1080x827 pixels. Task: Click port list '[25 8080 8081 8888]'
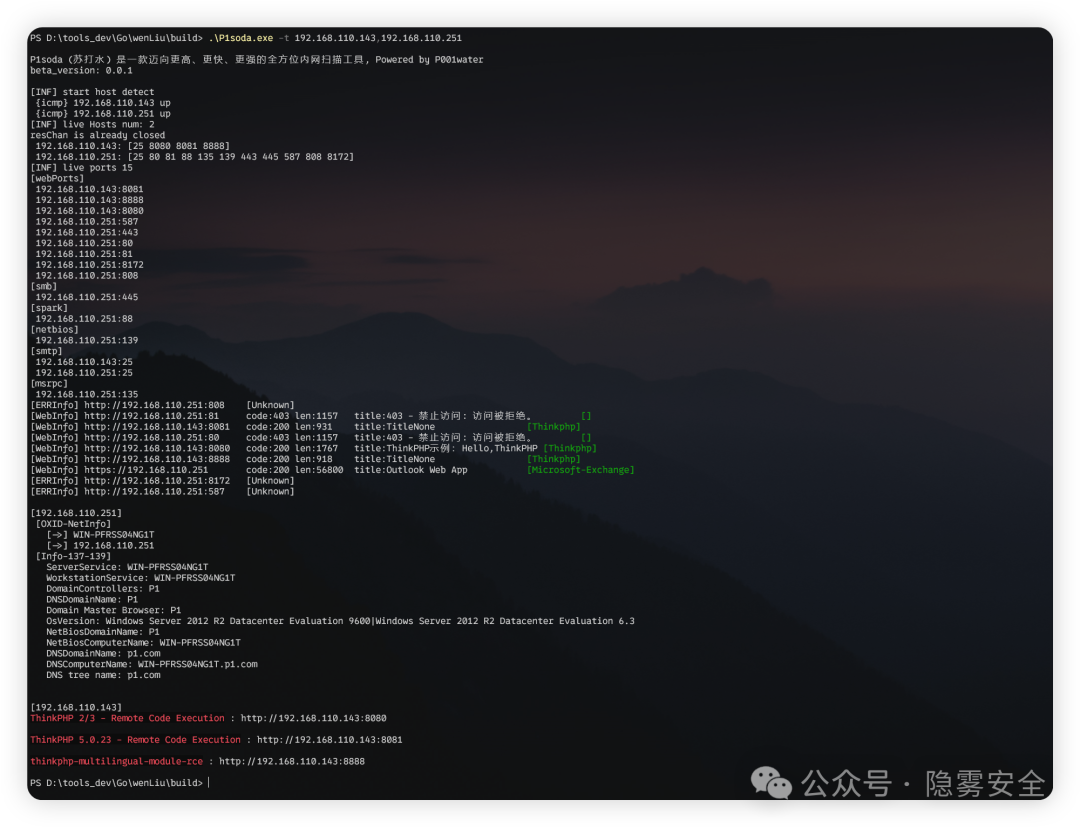[179, 146]
